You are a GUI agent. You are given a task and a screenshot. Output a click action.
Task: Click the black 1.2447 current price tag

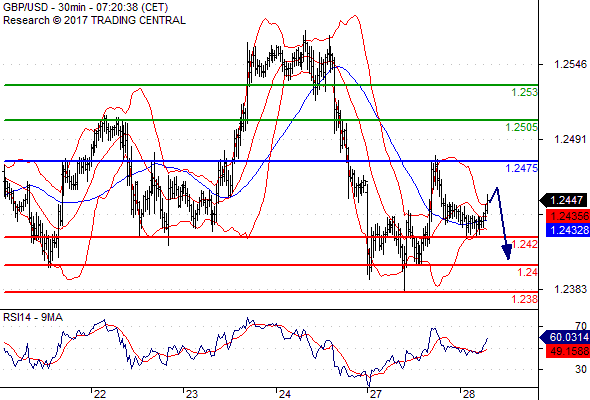pos(564,200)
